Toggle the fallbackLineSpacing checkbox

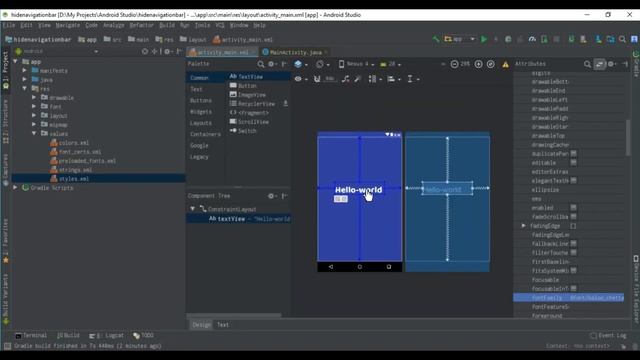[x=573, y=243]
